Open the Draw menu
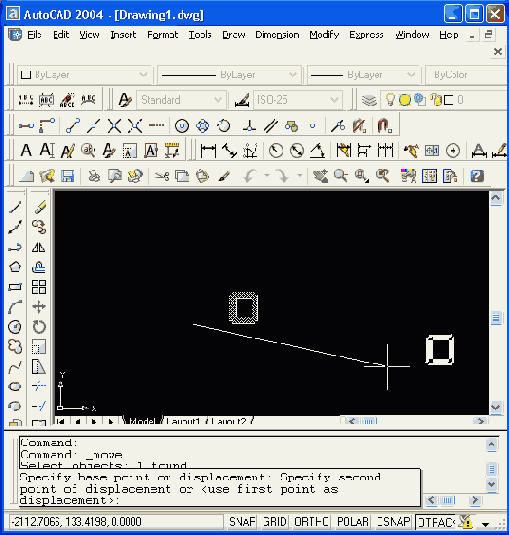This screenshot has width=509, height=535. (x=234, y=34)
